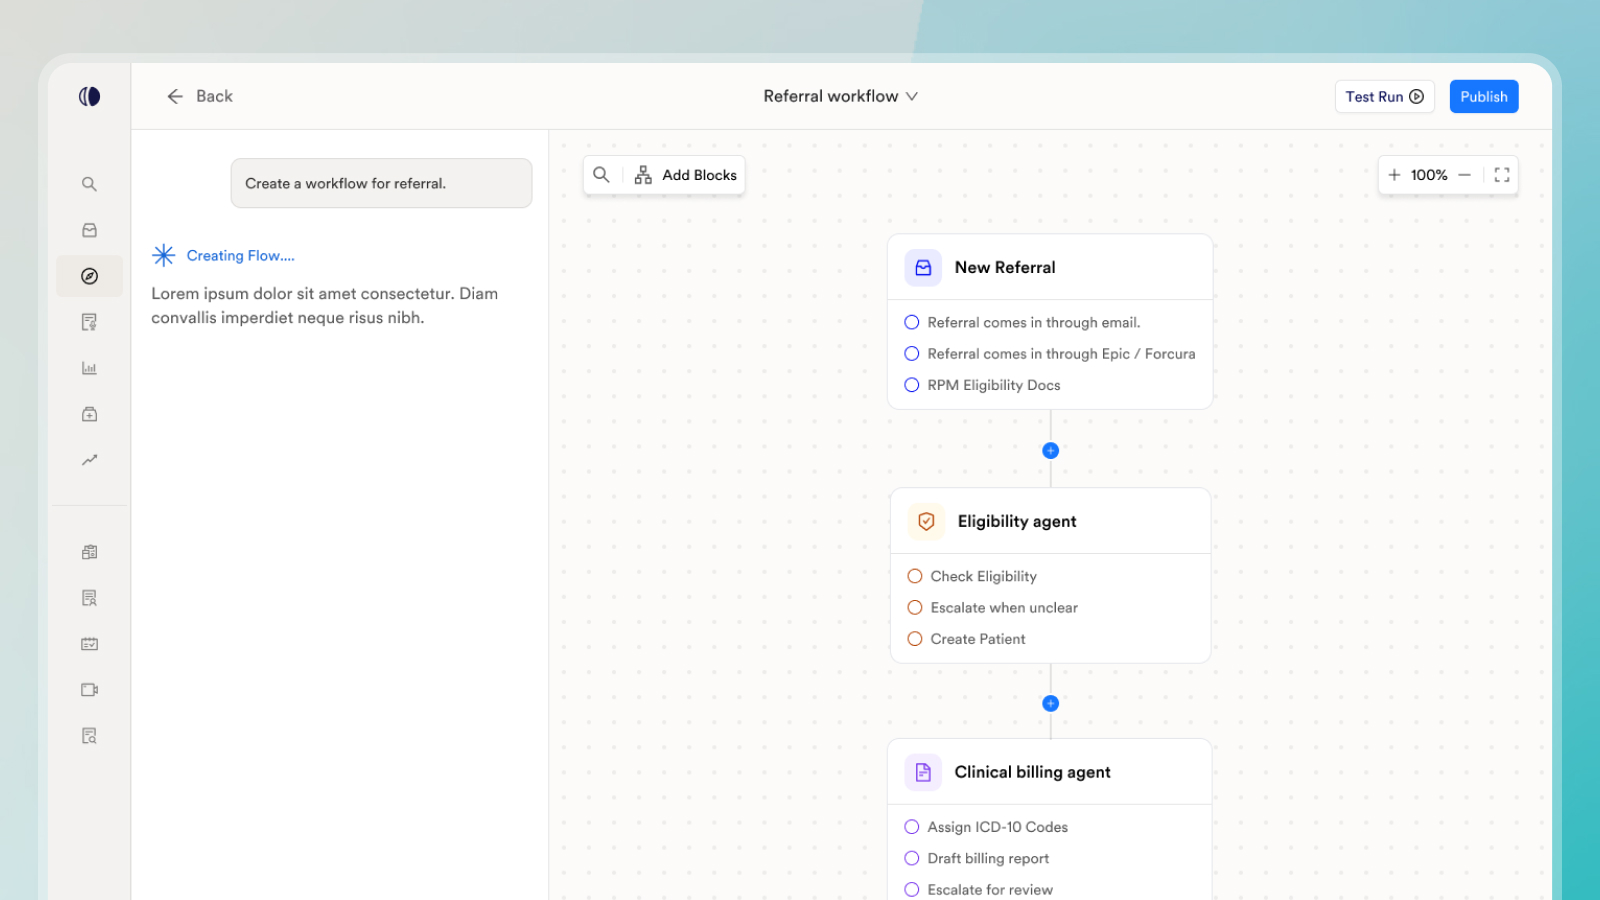
Task: Click the 'Creating Flow....' status text
Action: 240,256
